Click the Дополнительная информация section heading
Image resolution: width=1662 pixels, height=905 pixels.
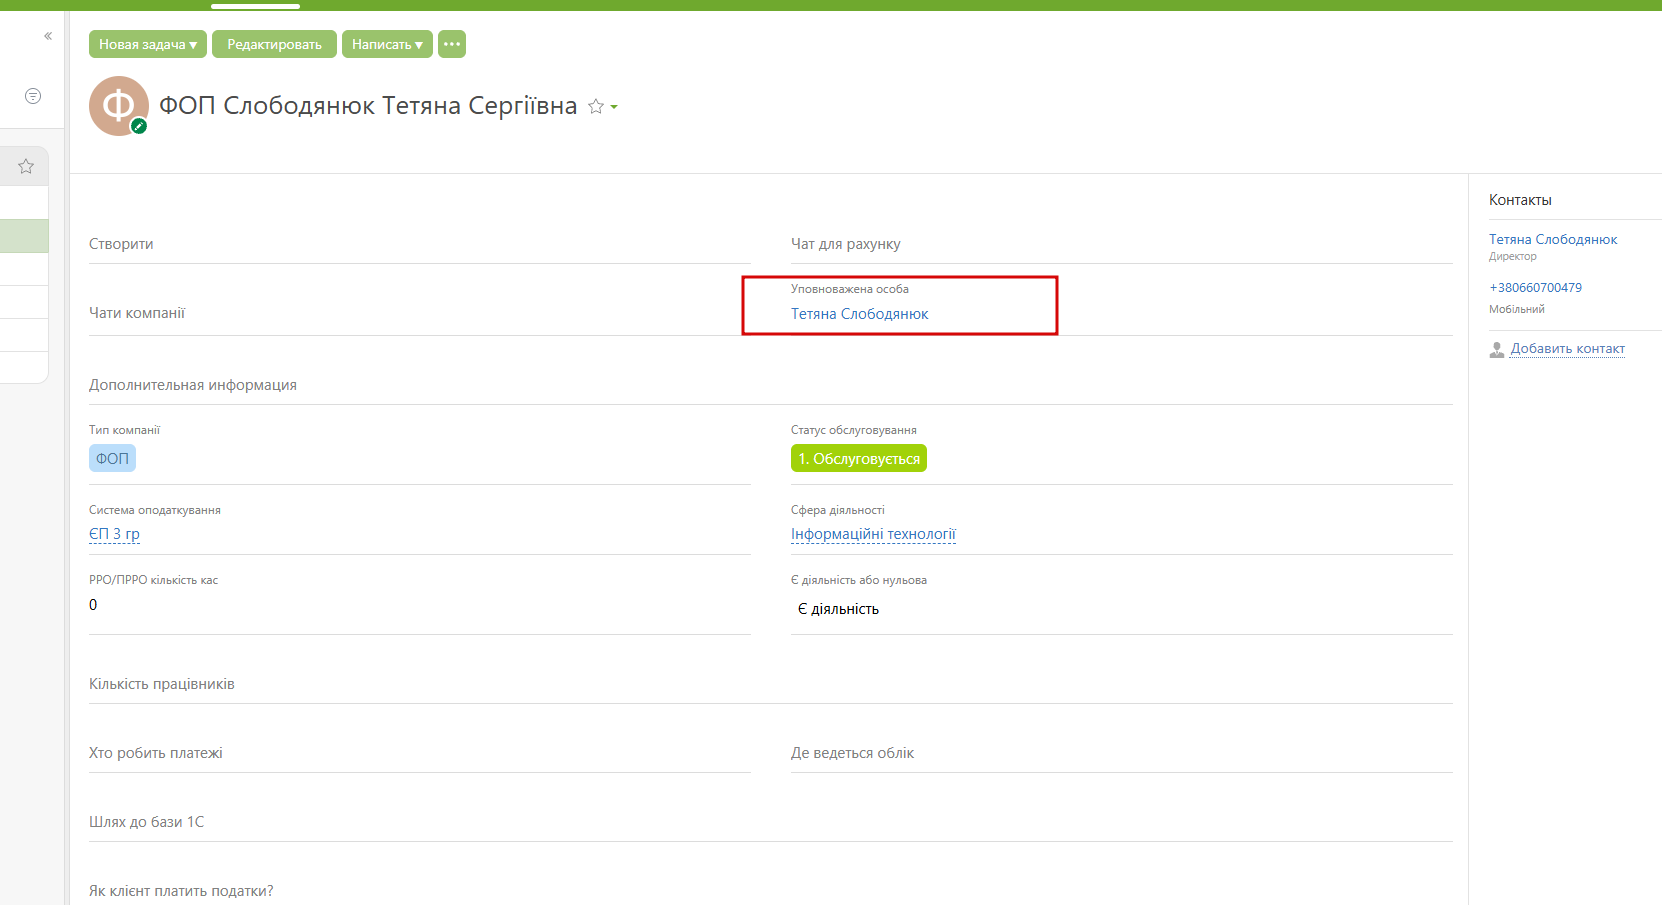pos(193,385)
